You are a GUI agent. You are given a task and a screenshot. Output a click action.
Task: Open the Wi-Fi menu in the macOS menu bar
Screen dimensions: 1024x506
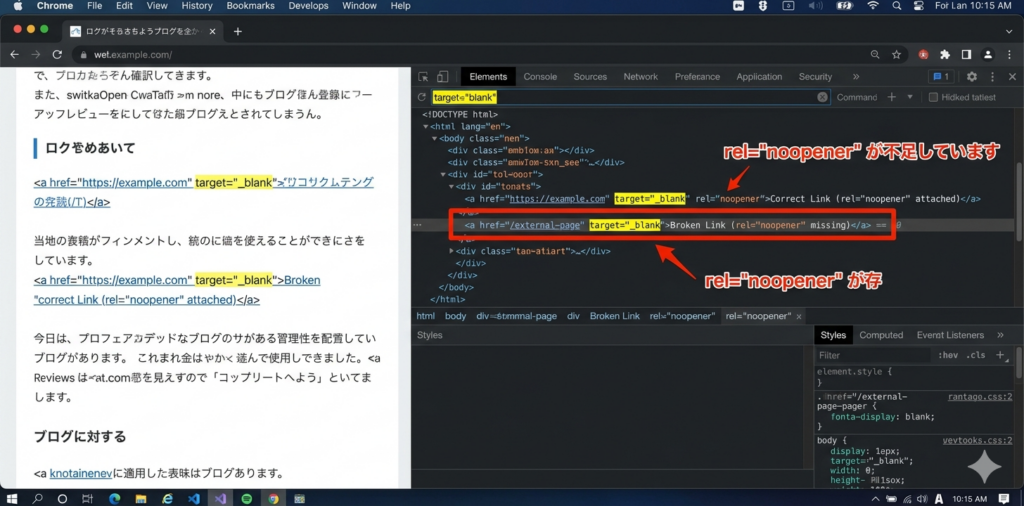pyautogui.click(x=873, y=6)
